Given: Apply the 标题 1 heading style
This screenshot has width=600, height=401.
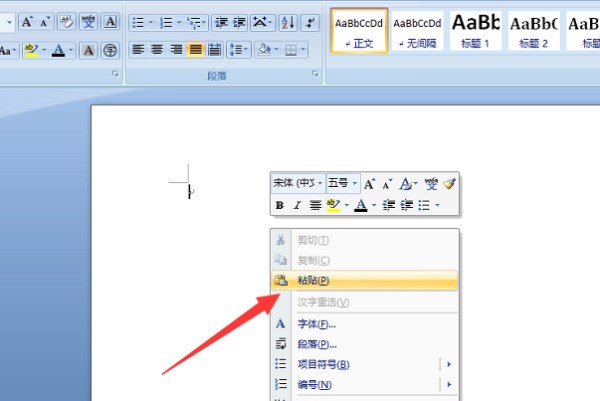Looking at the screenshot, I should (x=476, y=31).
